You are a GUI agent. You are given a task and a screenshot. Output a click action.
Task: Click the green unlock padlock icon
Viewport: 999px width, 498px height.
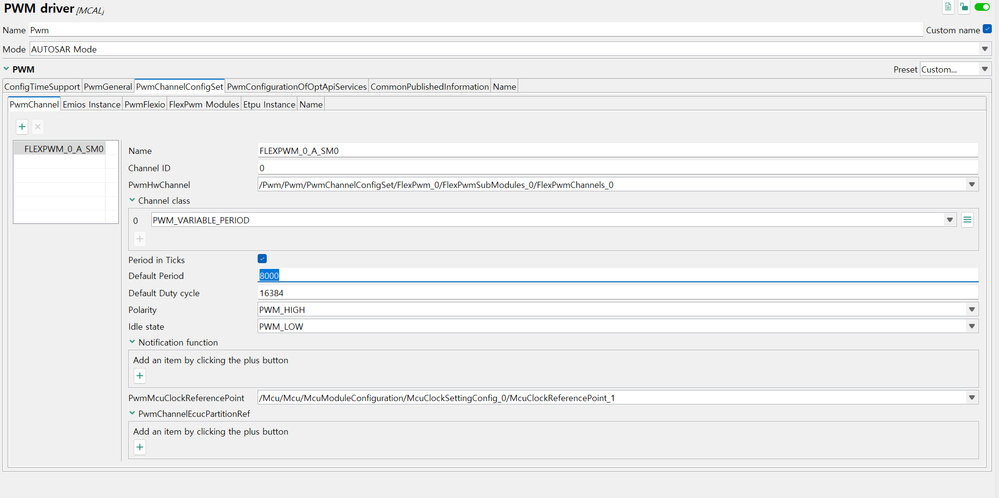pyautogui.click(x=963, y=8)
